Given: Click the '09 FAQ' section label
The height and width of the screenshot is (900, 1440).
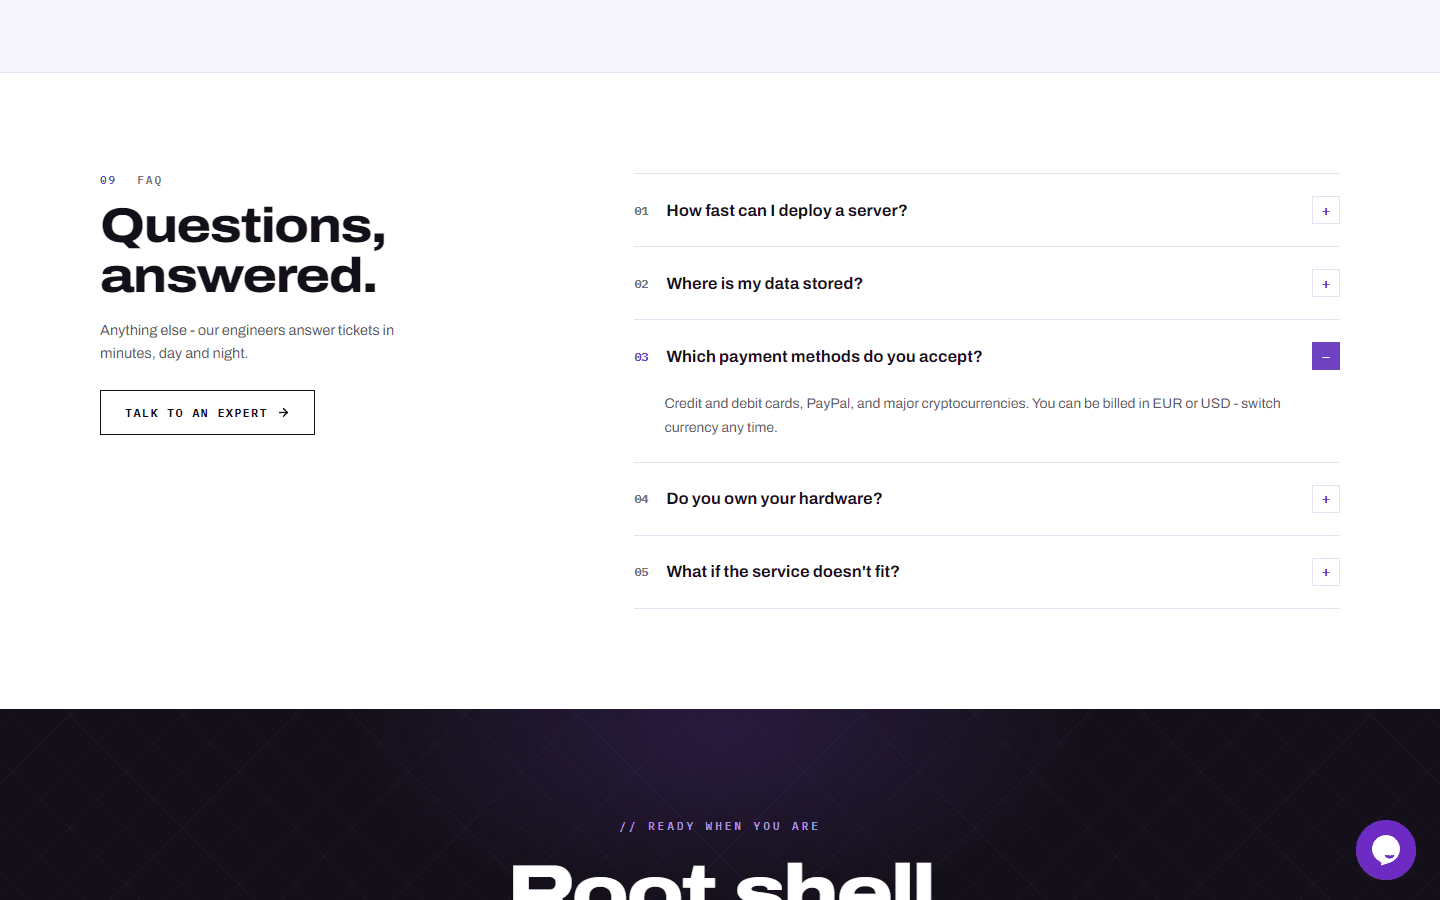Looking at the screenshot, I should coord(131,180).
